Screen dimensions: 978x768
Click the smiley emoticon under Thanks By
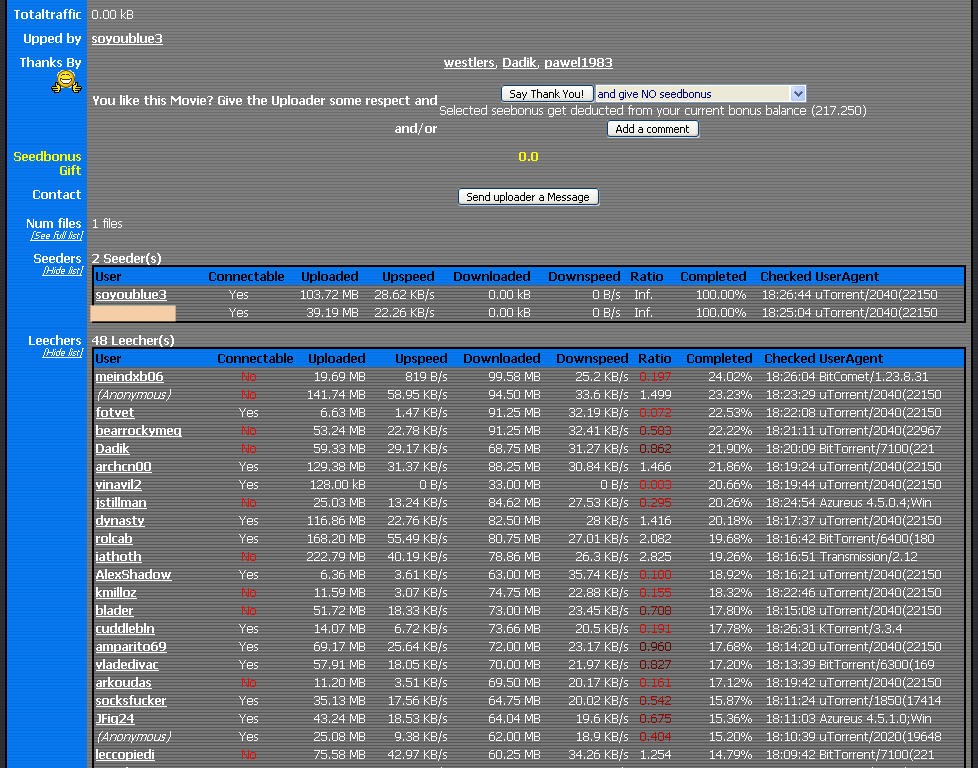pyautogui.click(x=66, y=82)
